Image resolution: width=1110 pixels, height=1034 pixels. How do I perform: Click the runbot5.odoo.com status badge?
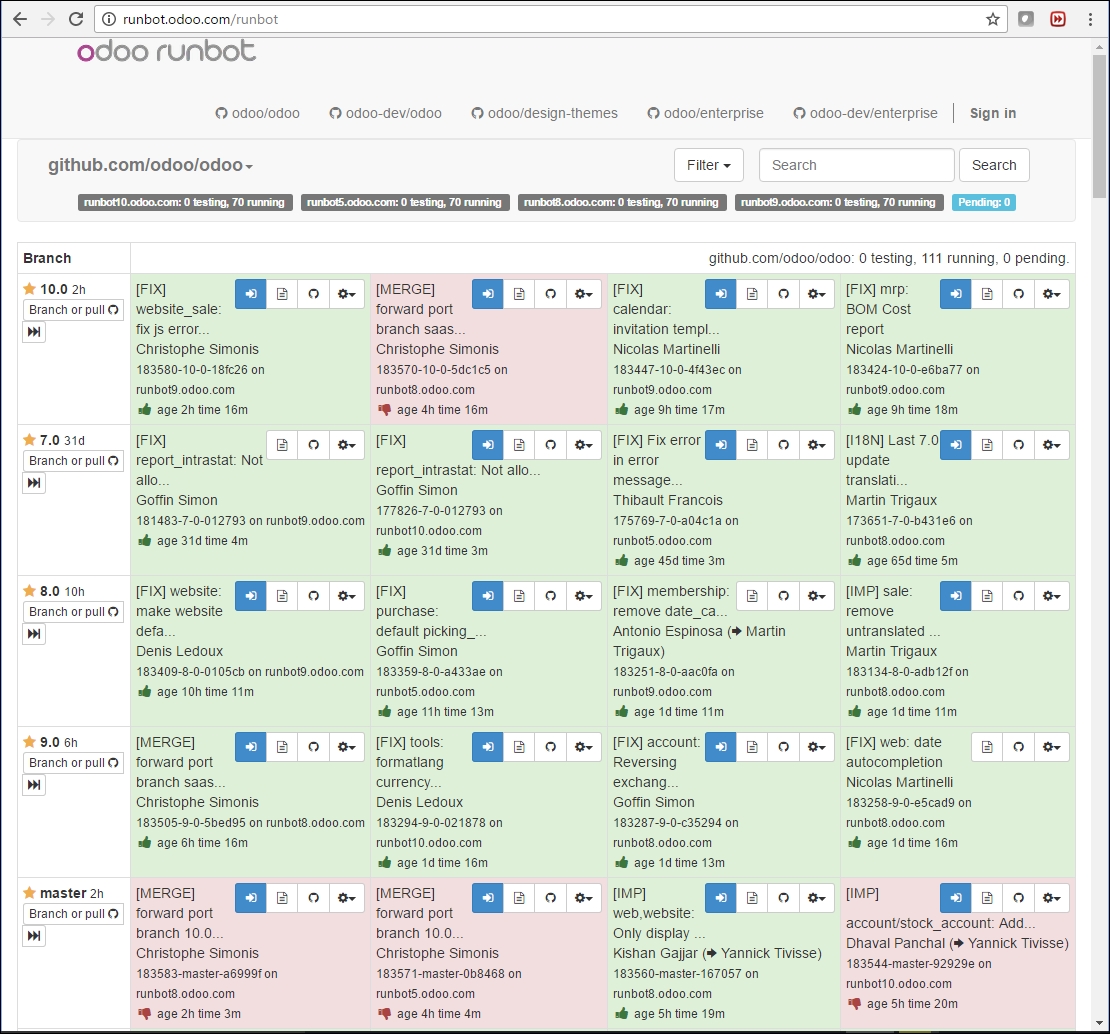coord(404,202)
